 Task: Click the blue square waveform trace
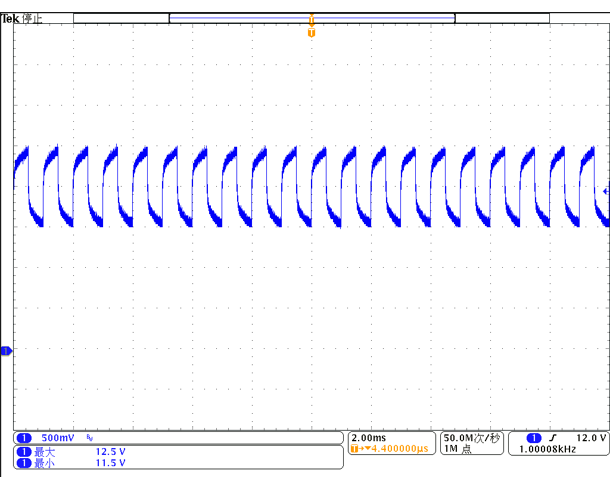coord(311,186)
